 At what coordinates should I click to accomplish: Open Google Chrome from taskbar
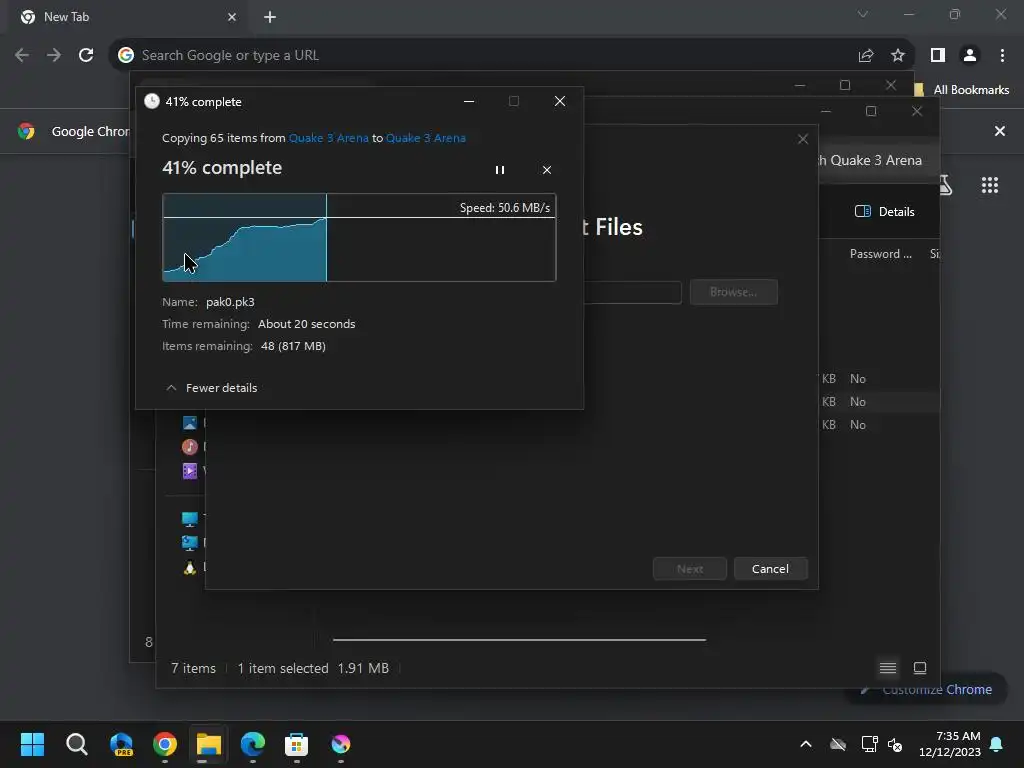point(165,744)
